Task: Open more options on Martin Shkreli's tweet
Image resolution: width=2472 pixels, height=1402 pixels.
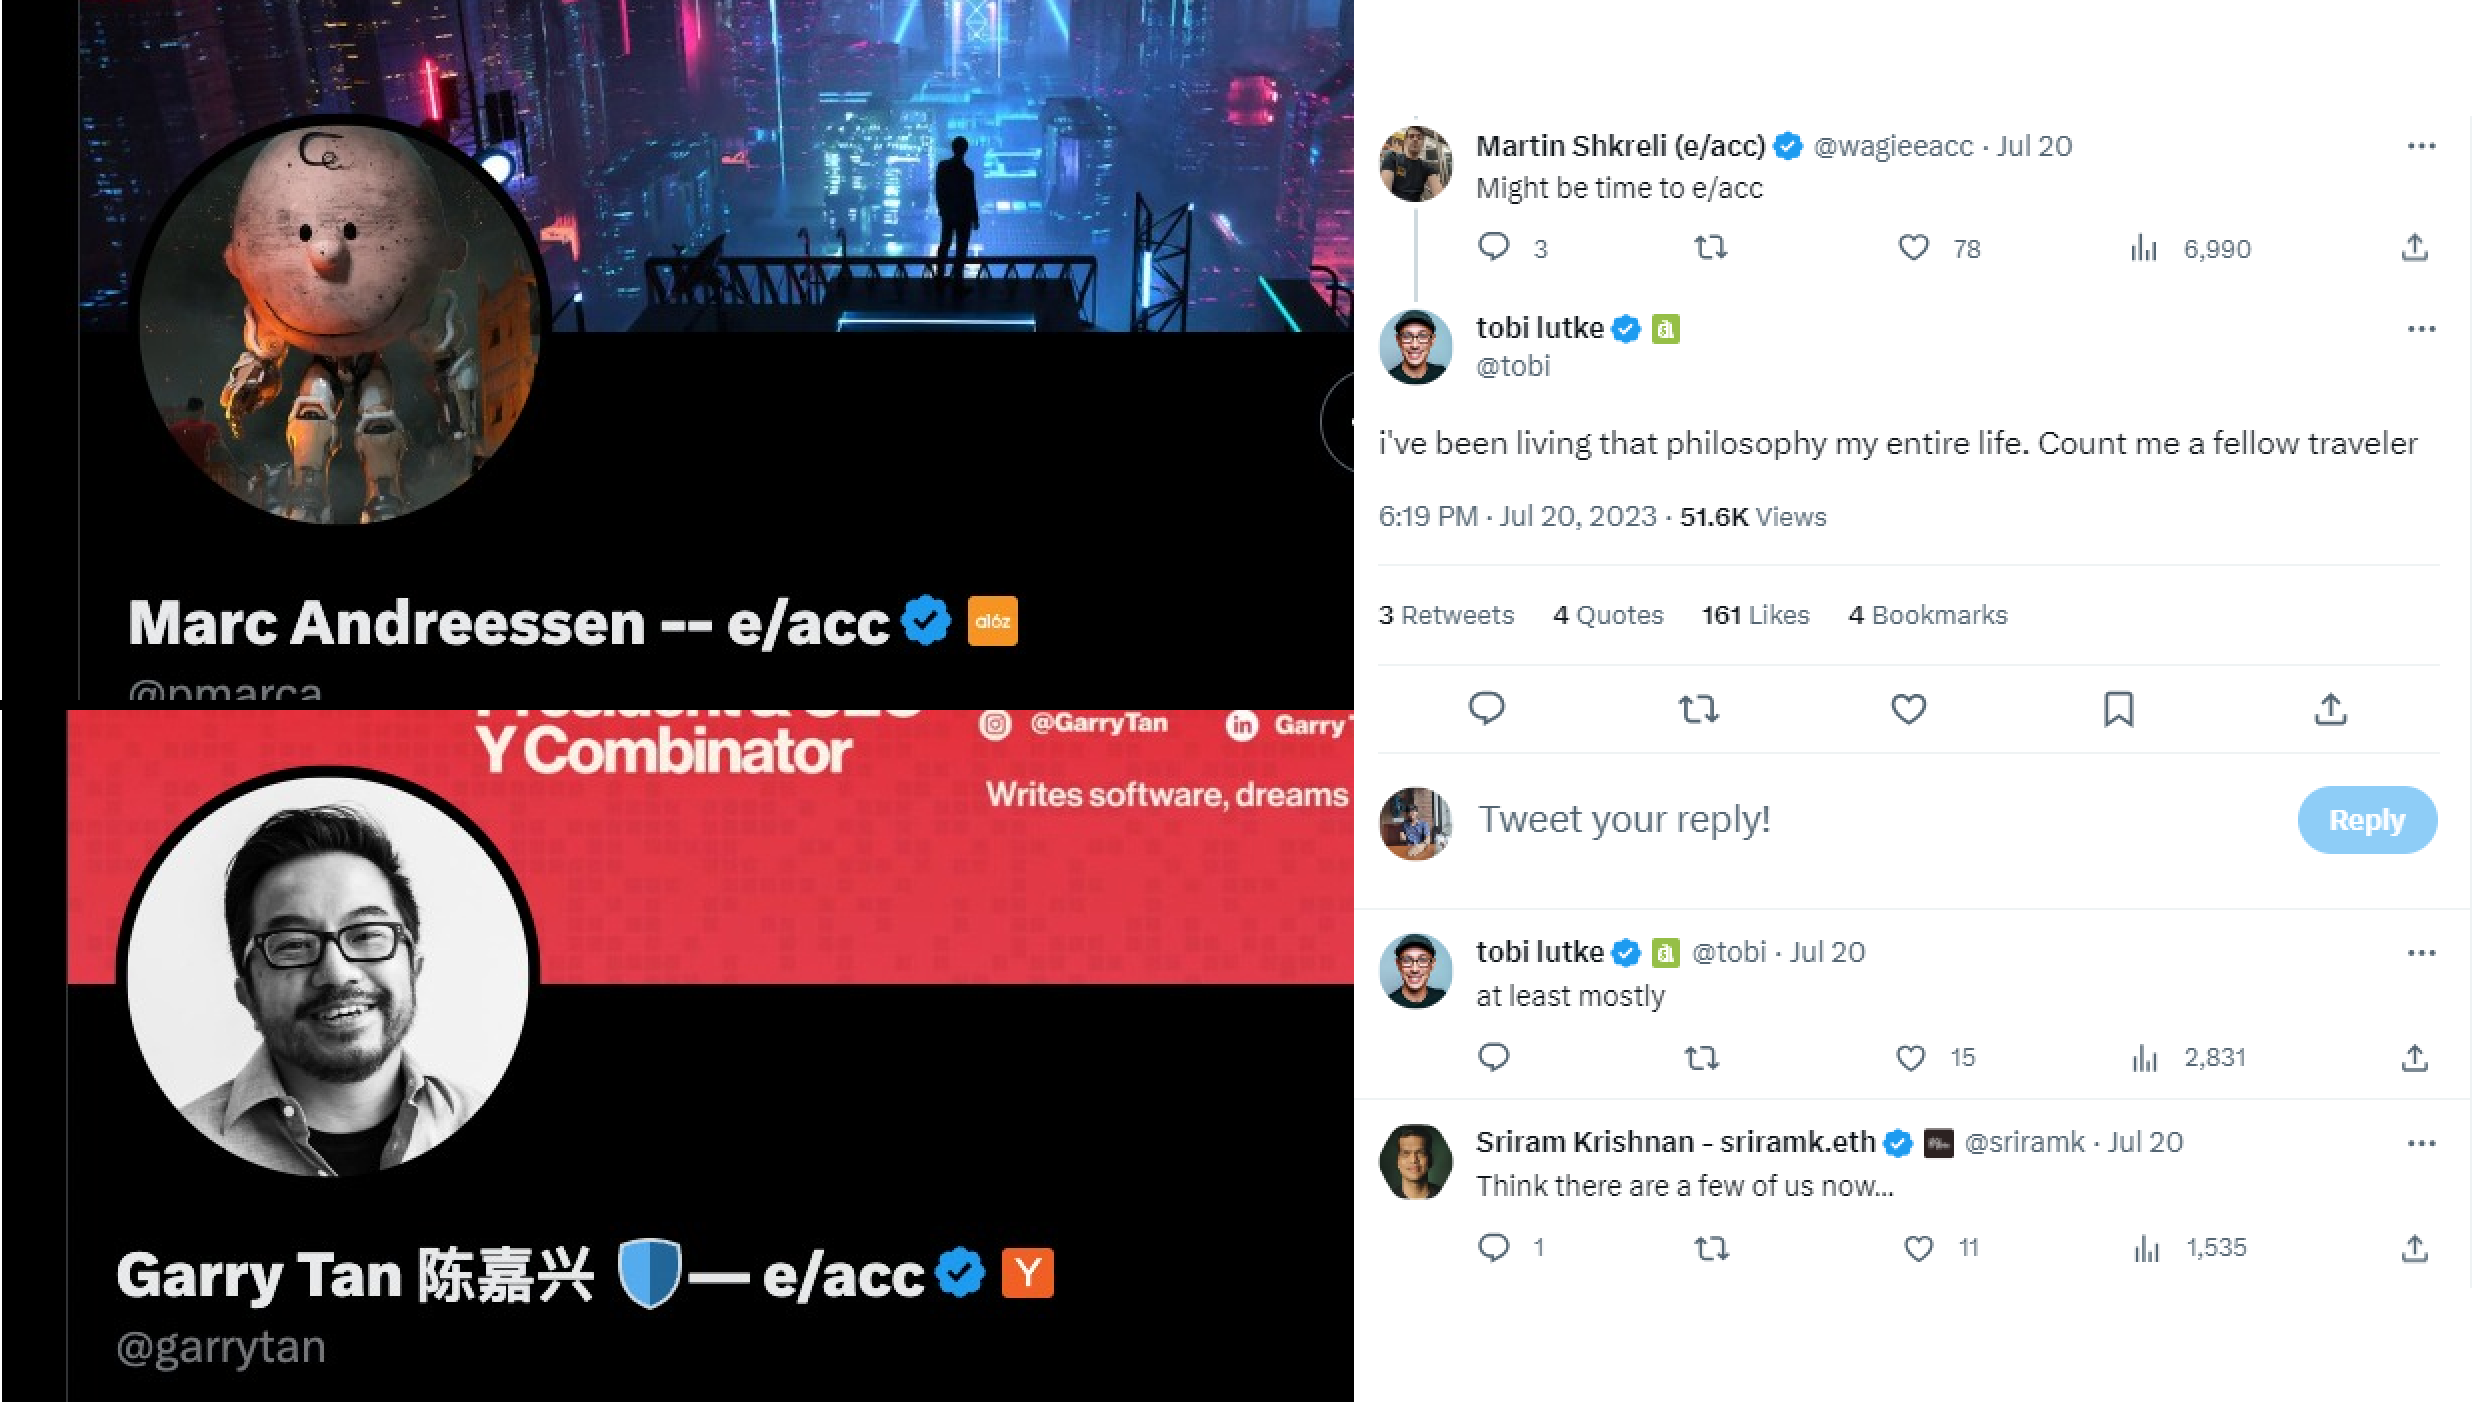Action: (2421, 146)
